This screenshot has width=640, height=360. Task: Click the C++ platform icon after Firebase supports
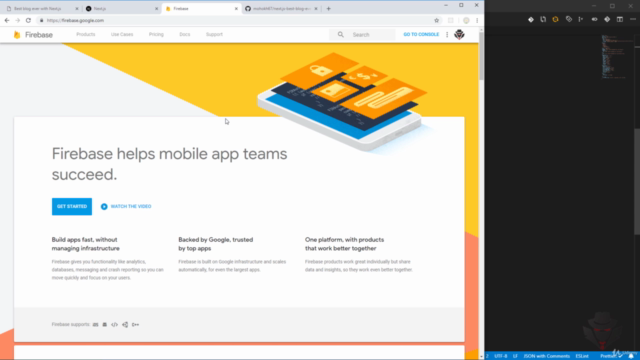click(x=136, y=324)
